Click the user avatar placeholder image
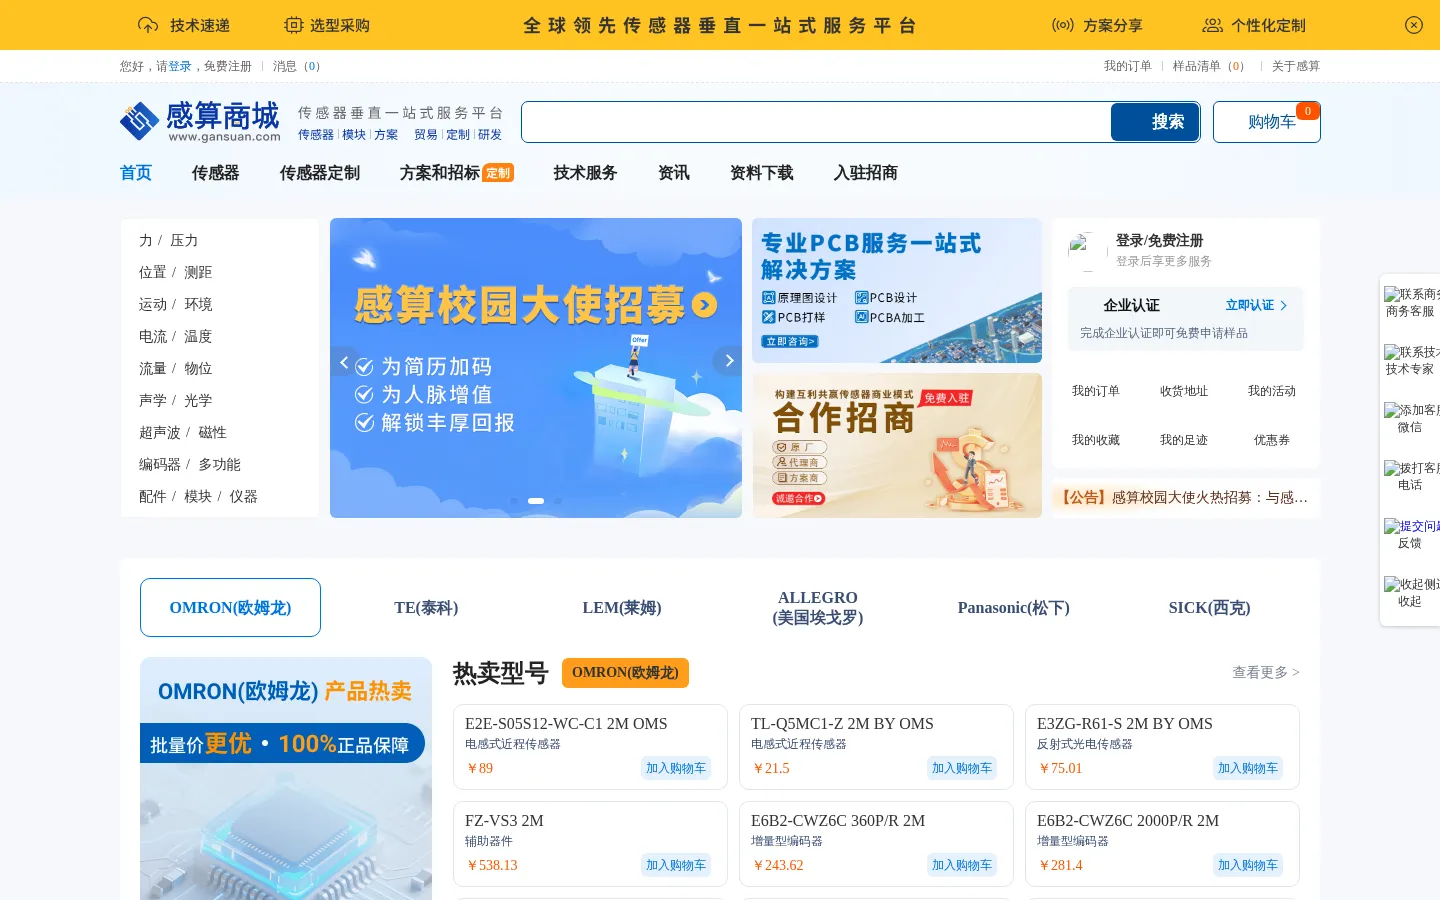This screenshot has height=900, width=1440. pos(1087,251)
